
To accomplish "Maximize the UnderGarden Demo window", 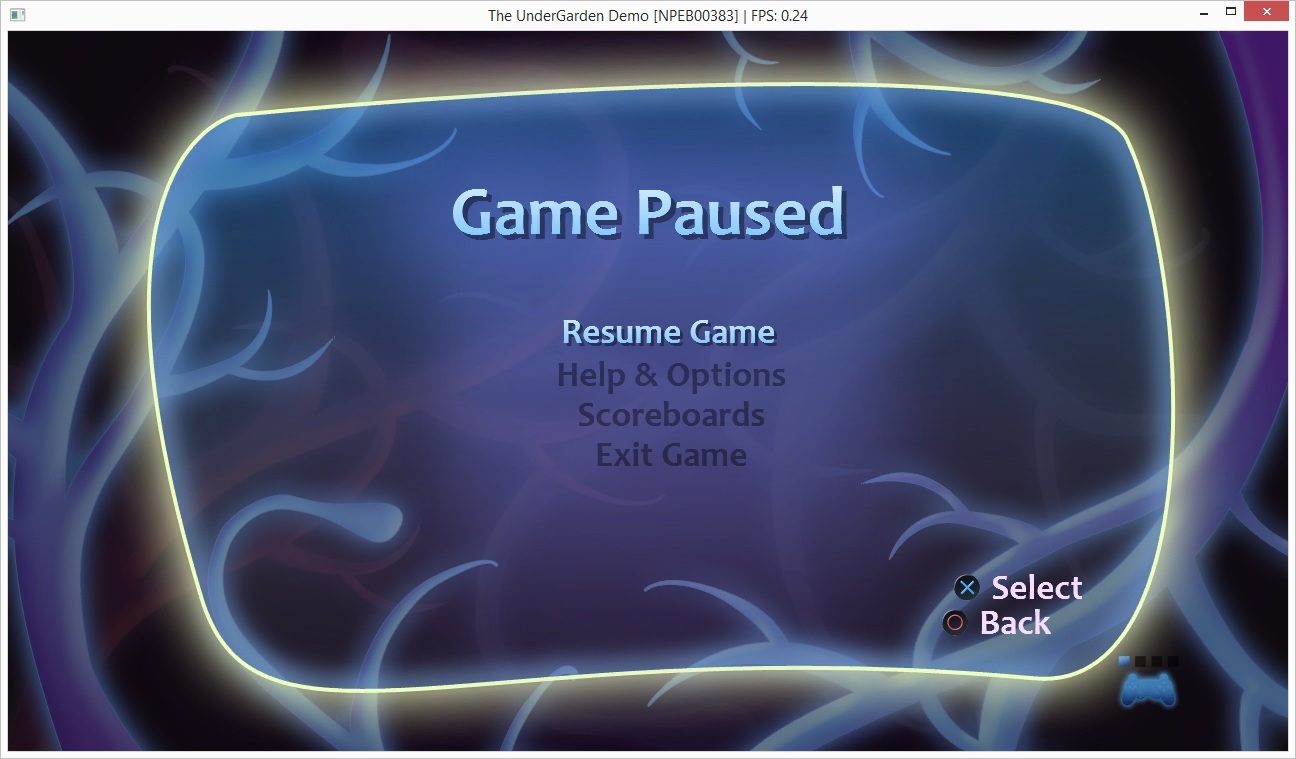I will pyautogui.click(x=1231, y=13).
